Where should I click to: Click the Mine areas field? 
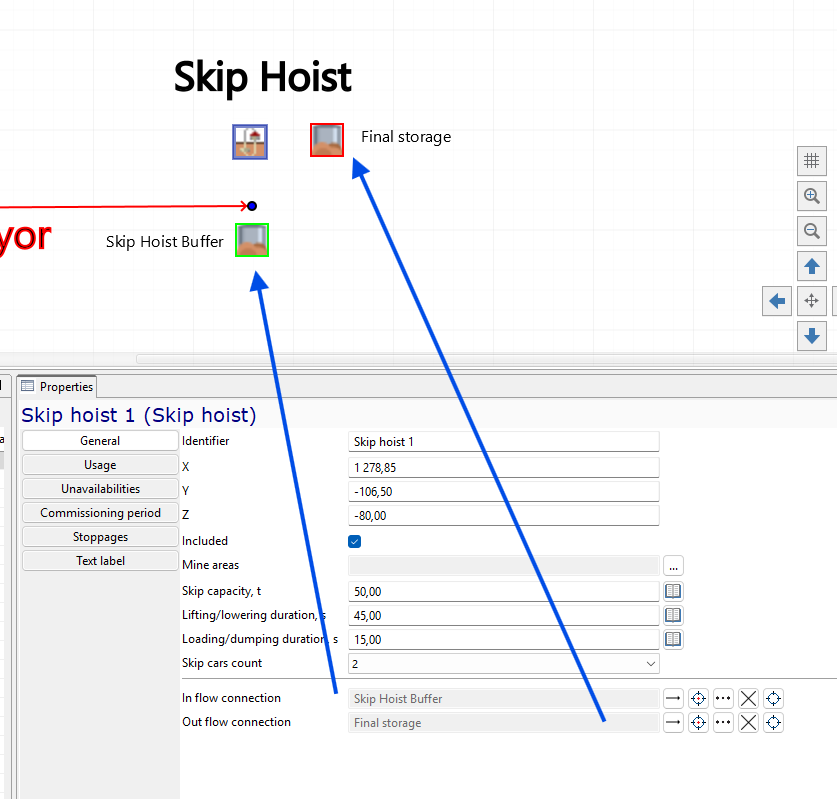click(503, 566)
